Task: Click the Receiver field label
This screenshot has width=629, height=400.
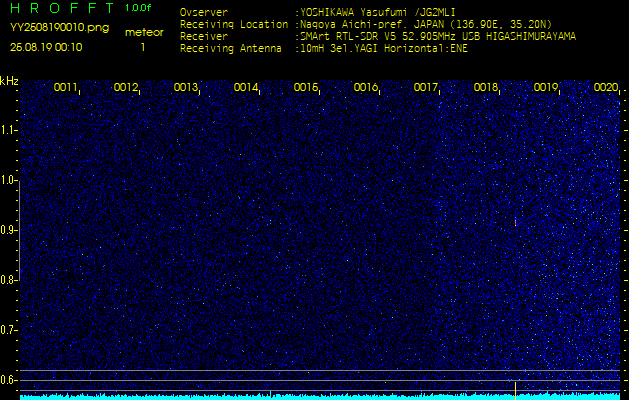Action: coord(204,37)
